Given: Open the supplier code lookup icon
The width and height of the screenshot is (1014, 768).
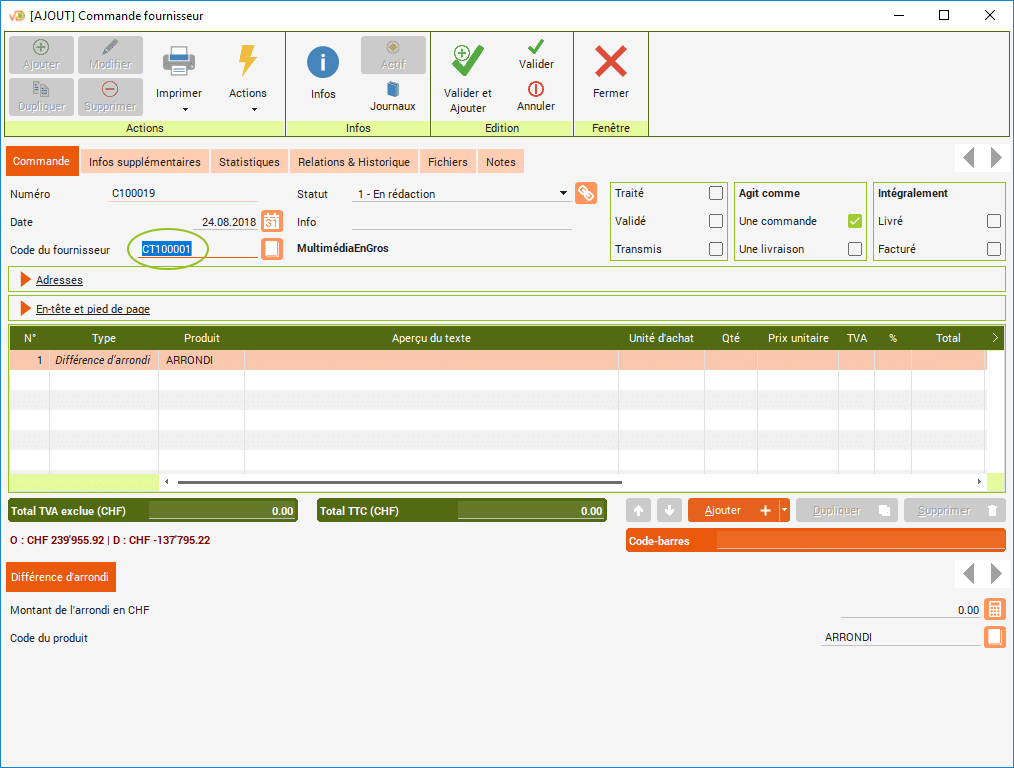Looking at the screenshot, I should 272,249.
